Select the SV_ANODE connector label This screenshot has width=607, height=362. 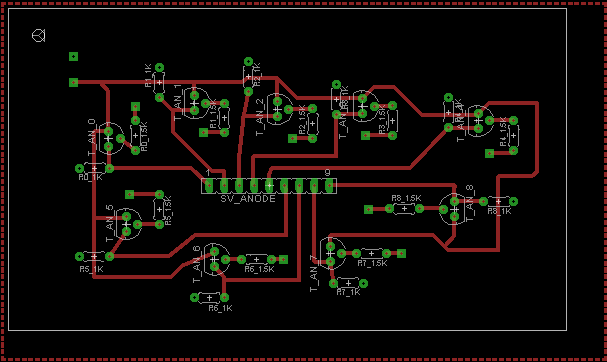tap(248, 199)
